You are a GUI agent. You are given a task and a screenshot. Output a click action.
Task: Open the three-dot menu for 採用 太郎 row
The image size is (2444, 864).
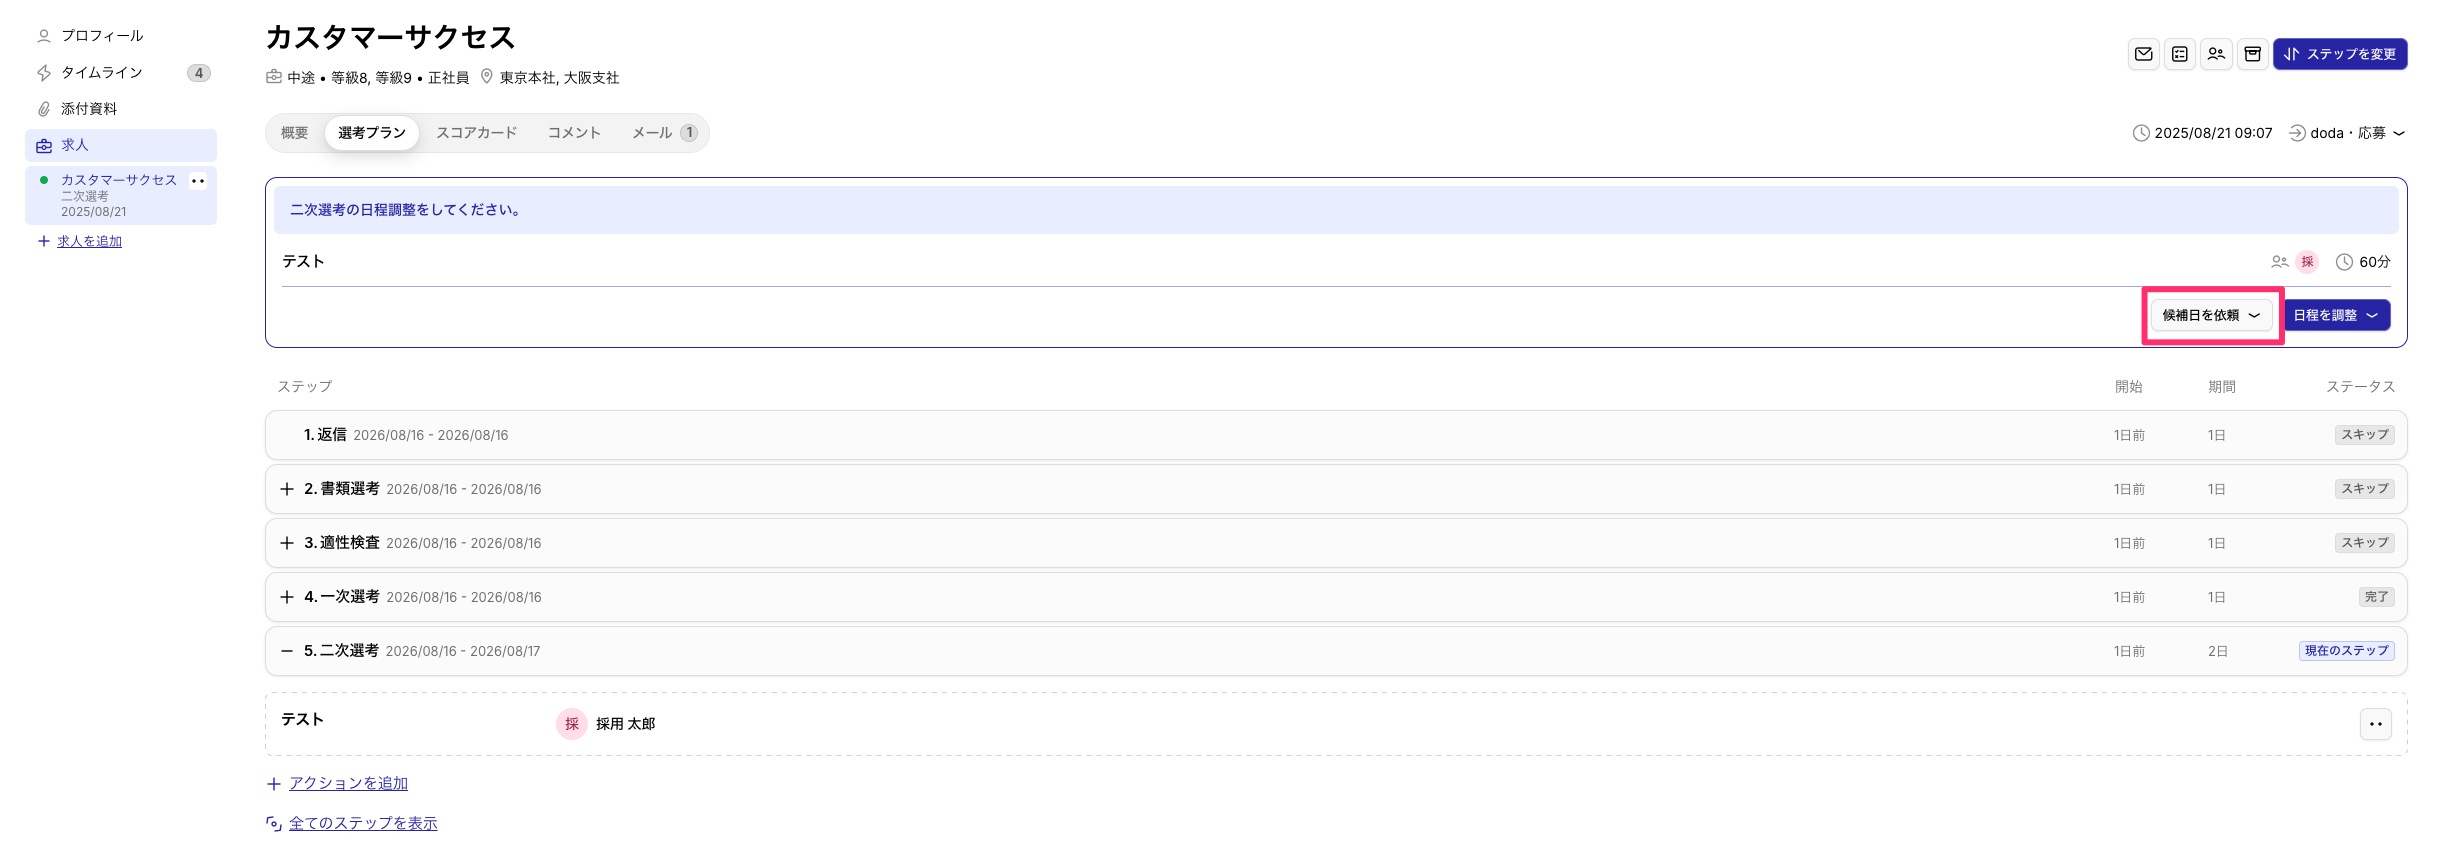[x=2375, y=724]
